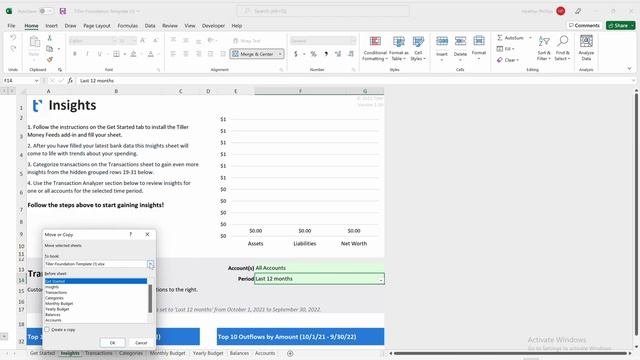640x360 pixels.
Task: Open the Number Format dropdown
Action: click(x=353, y=41)
